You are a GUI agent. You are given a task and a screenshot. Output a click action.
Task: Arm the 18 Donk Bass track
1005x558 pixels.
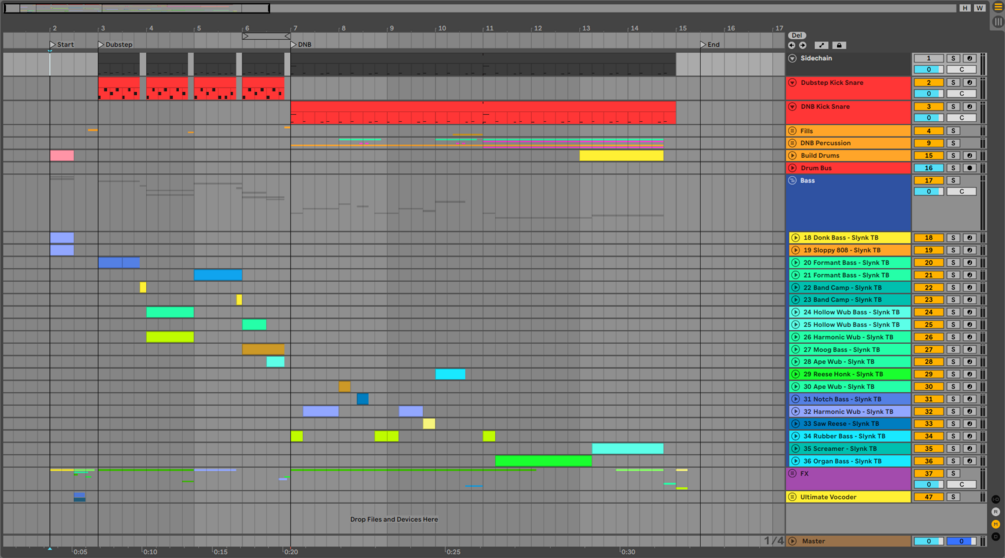(969, 238)
